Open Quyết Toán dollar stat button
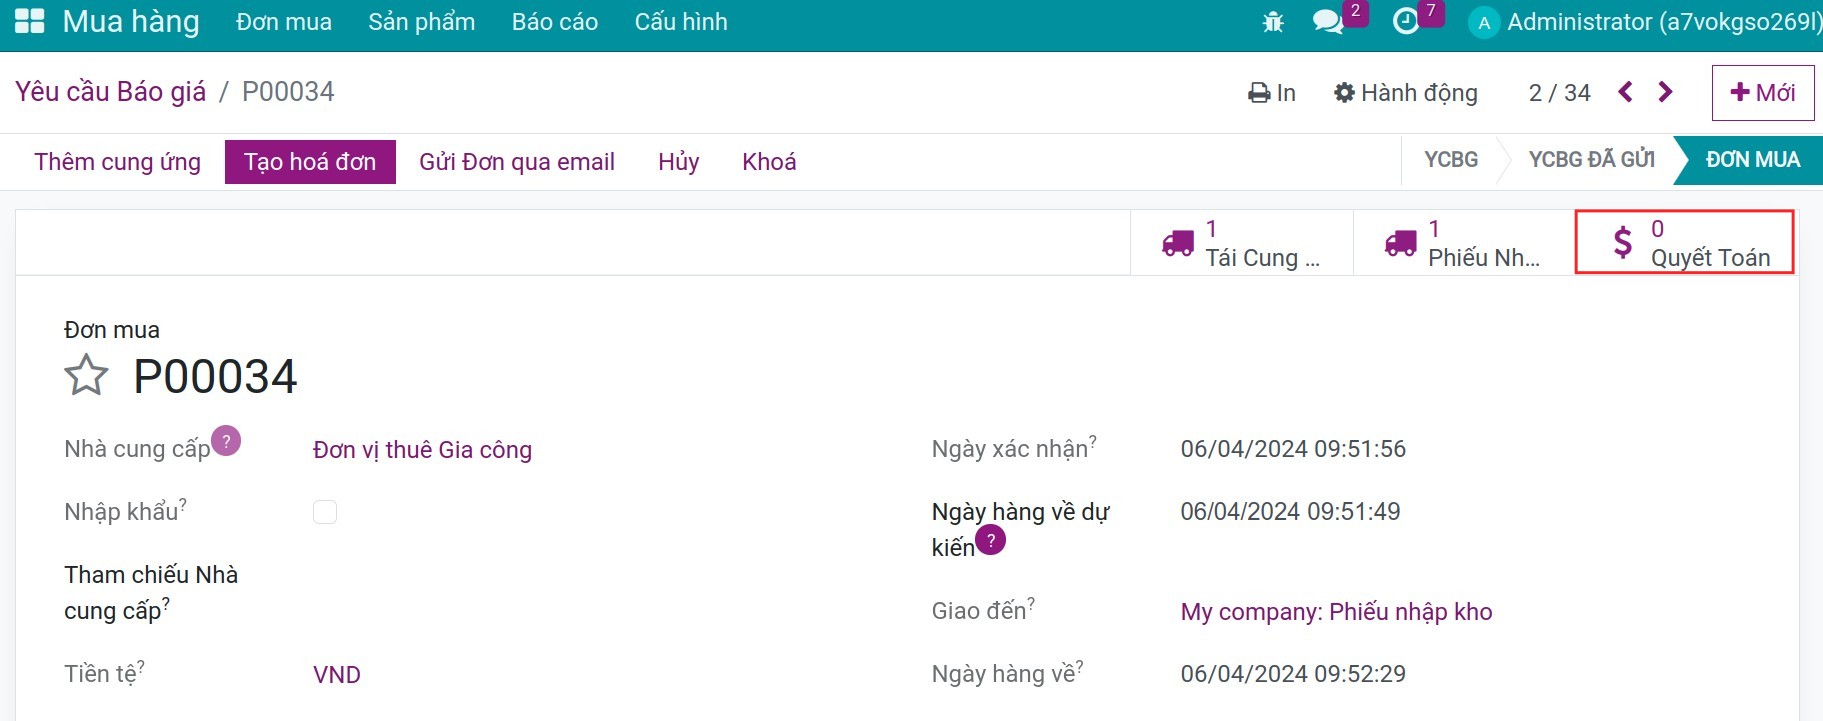This screenshot has height=721, width=1823. coord(1685,242)
